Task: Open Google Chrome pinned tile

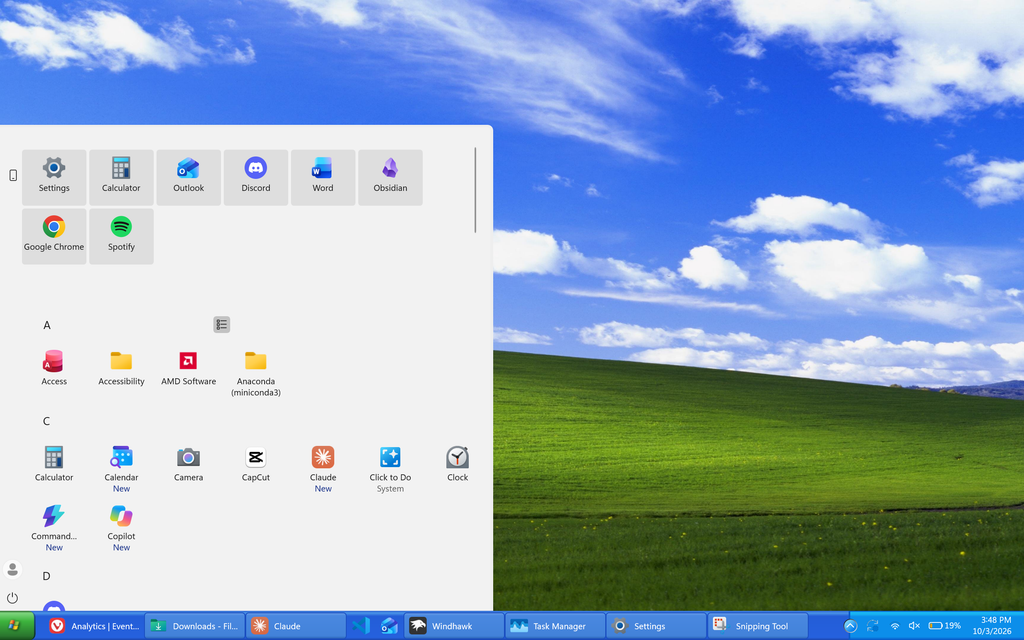Action: [54, 236]
